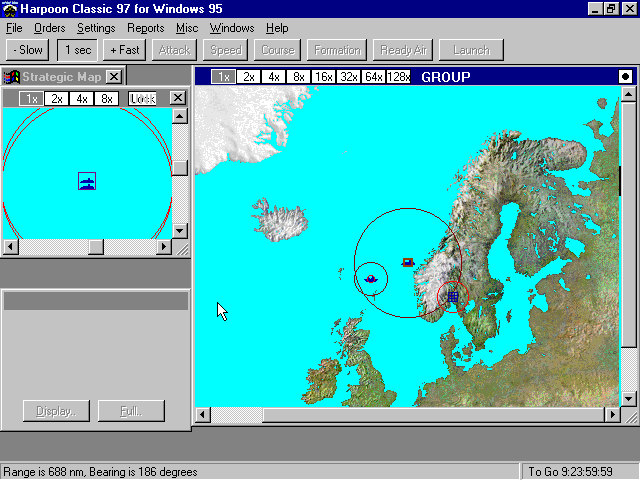Click GROUP map horizontal scrollbar thumb
This screenshot has width=640, height=480.
tap(433, 415)
